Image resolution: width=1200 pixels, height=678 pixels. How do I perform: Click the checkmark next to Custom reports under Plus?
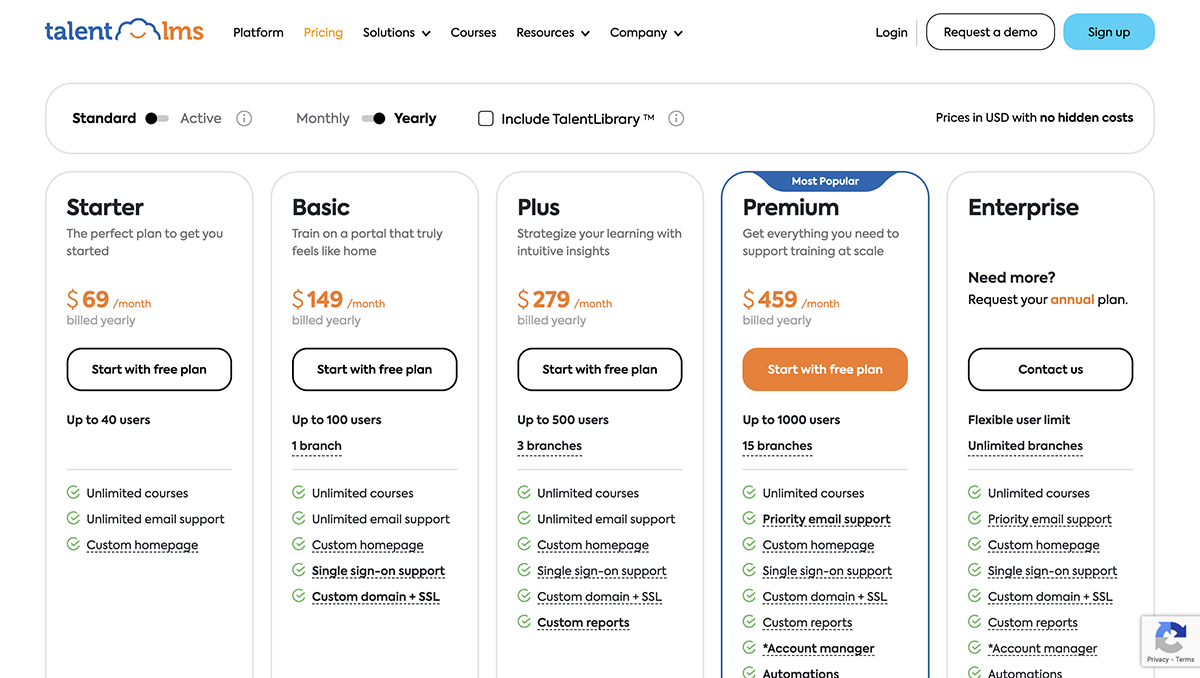[523, 621]
